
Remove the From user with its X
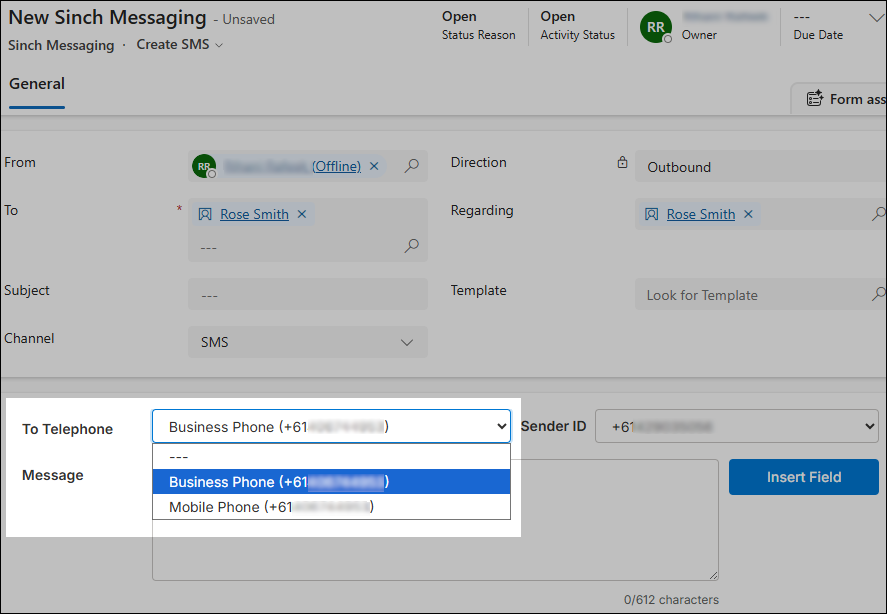374,166
